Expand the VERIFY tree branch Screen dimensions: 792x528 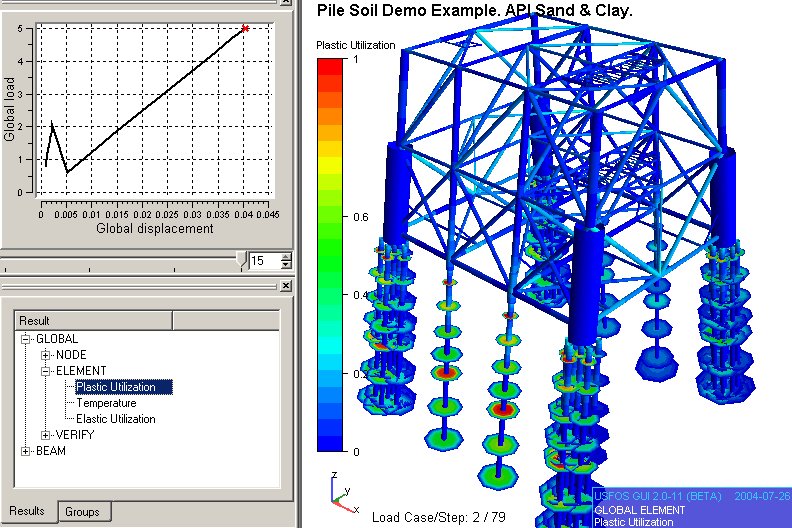(x=46, y=435)
